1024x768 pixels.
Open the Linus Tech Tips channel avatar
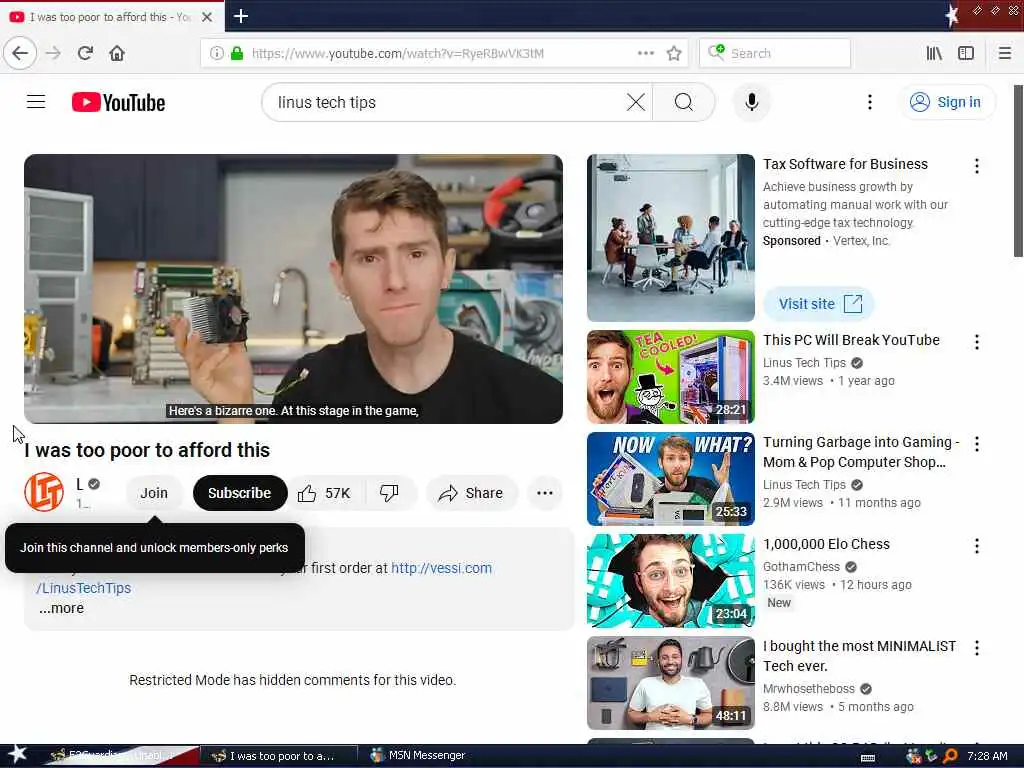[44, 492]
